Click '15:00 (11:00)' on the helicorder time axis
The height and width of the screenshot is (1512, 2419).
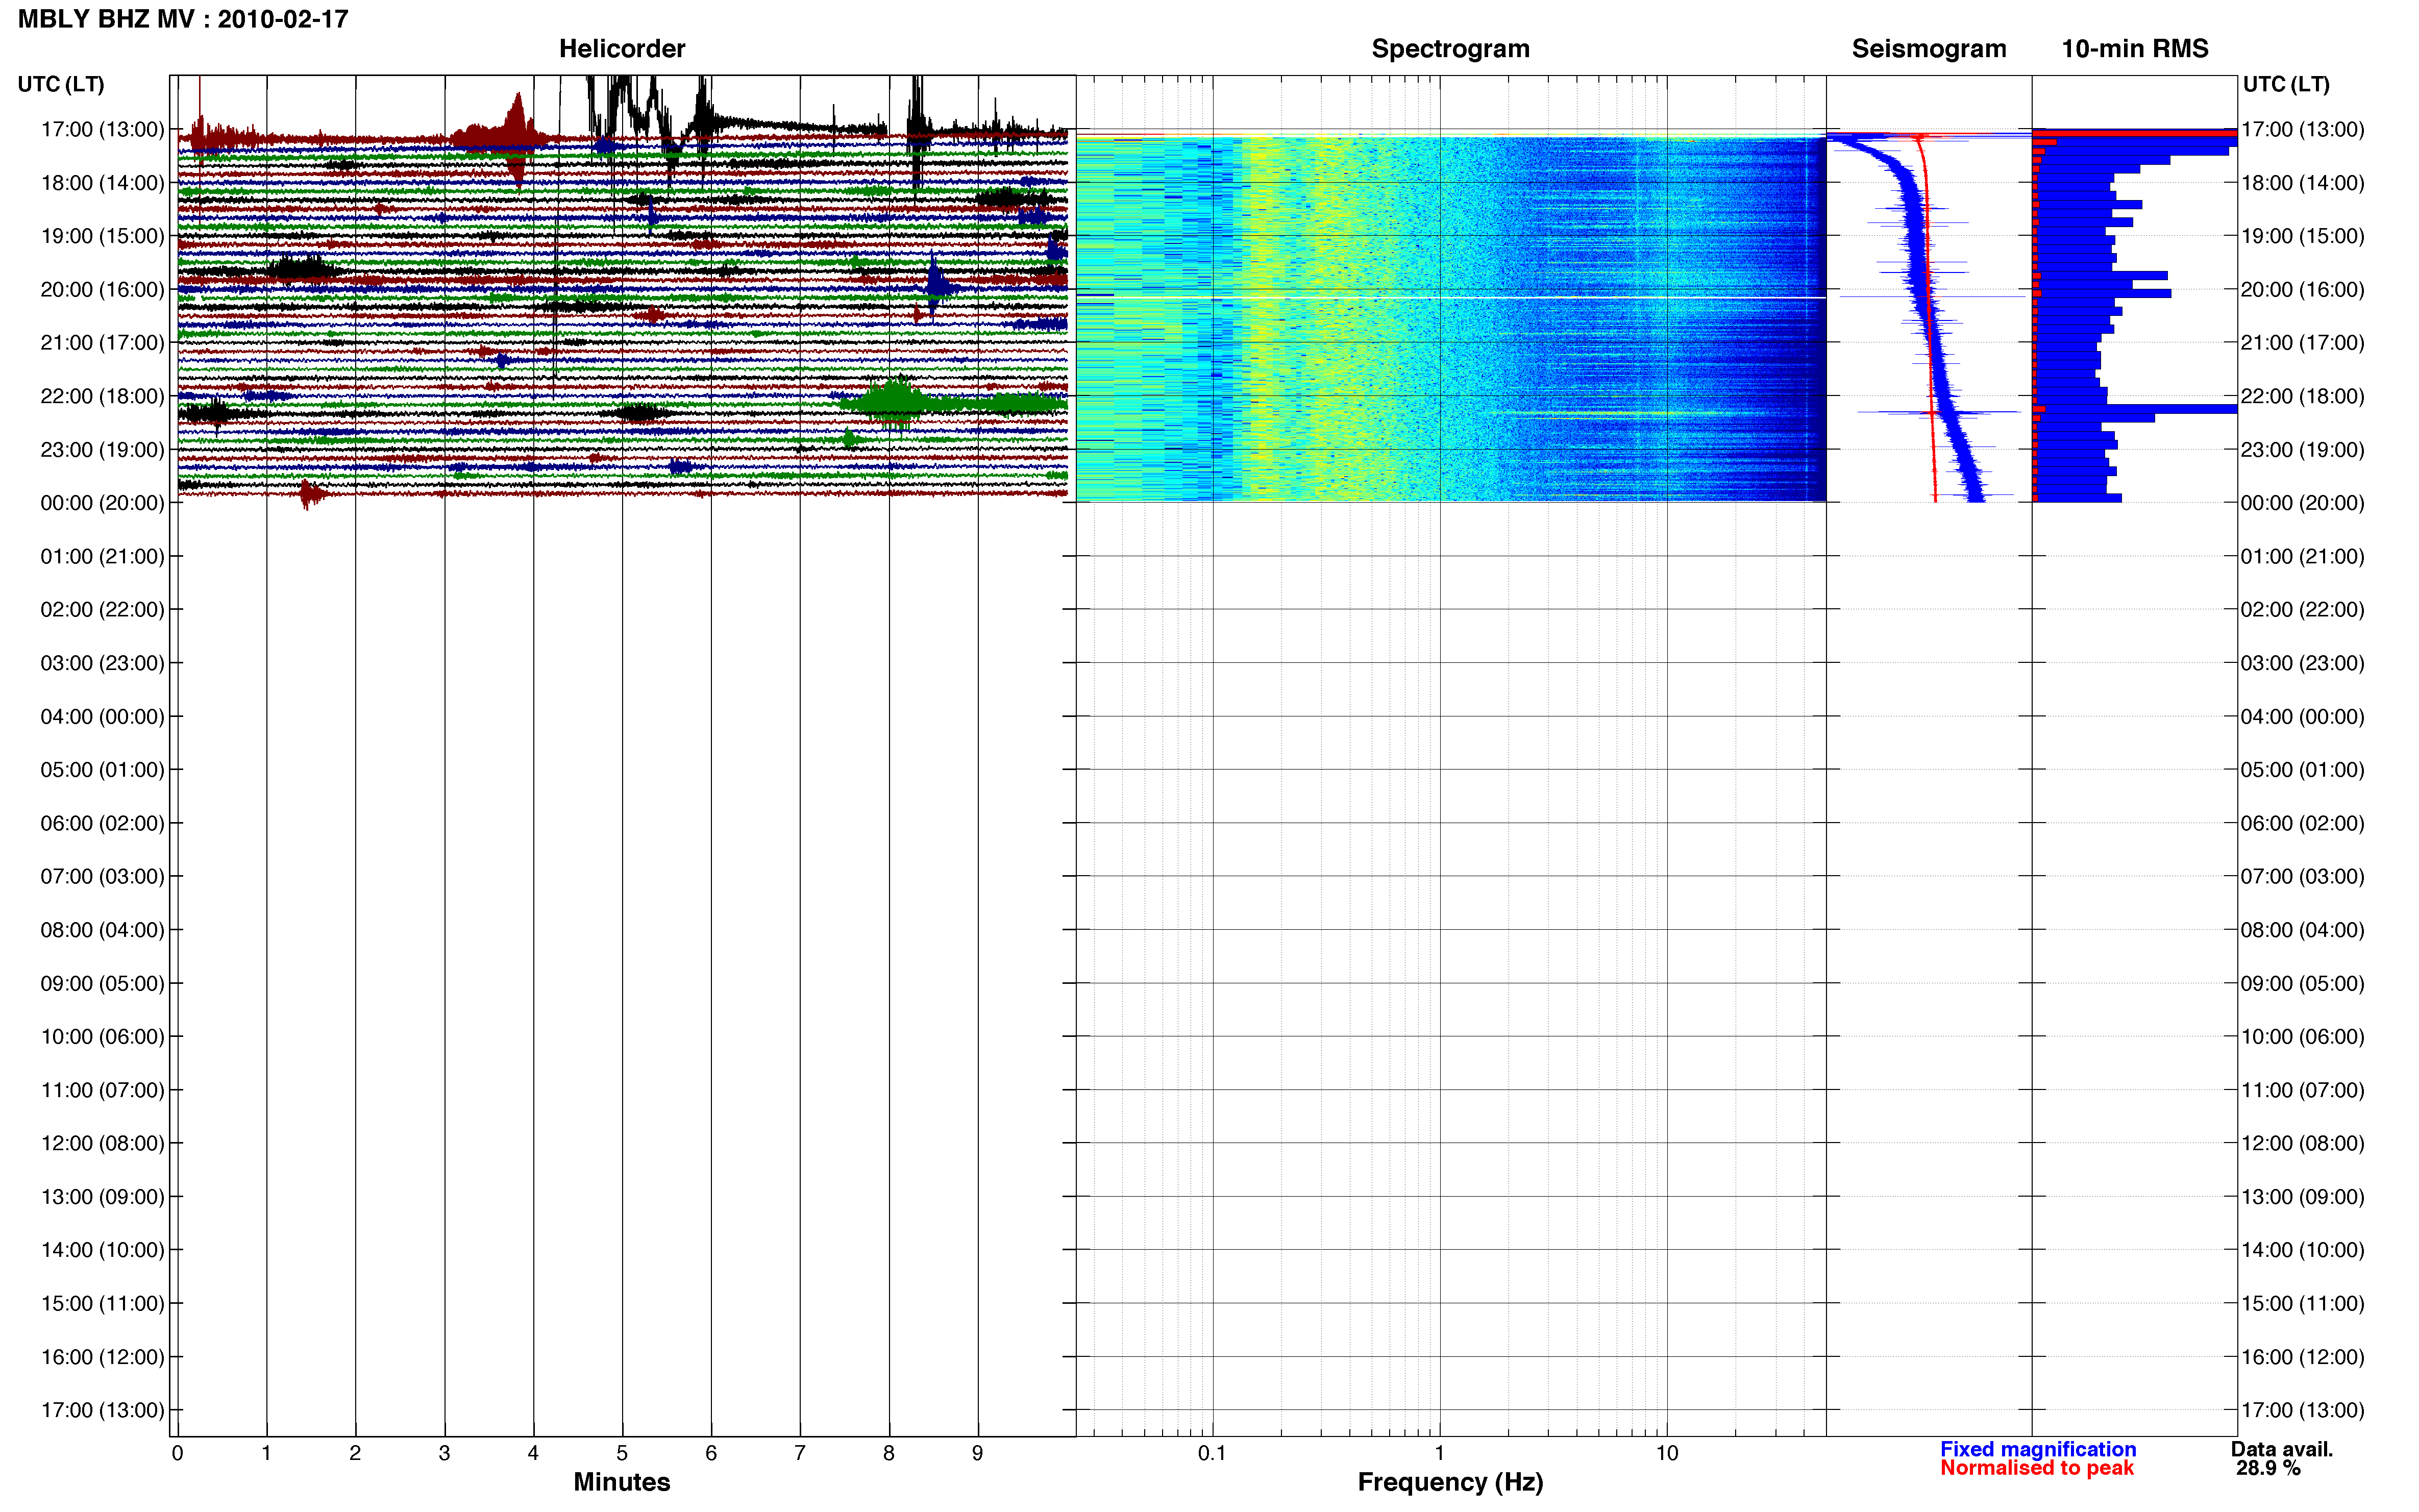click(102, 1303)
